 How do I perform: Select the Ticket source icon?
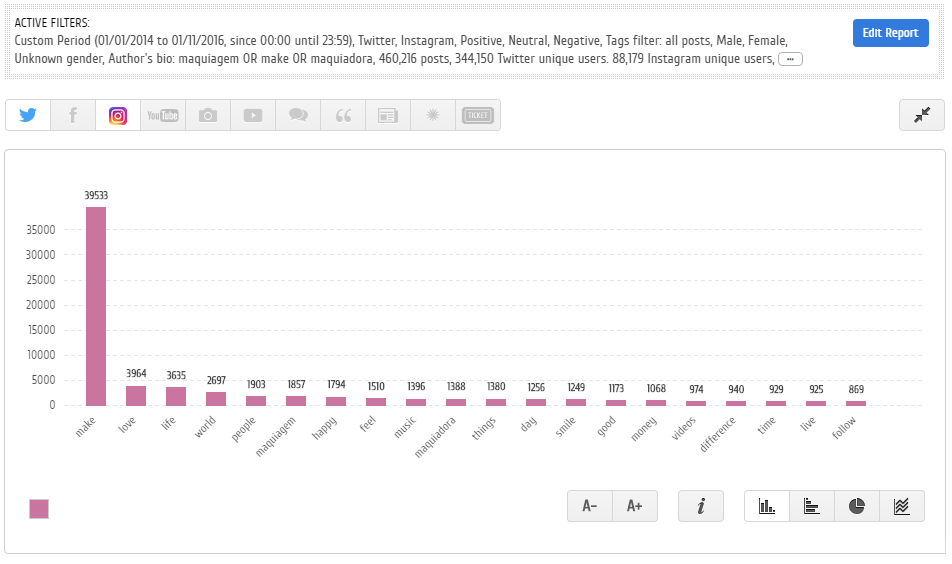[478, 115]
